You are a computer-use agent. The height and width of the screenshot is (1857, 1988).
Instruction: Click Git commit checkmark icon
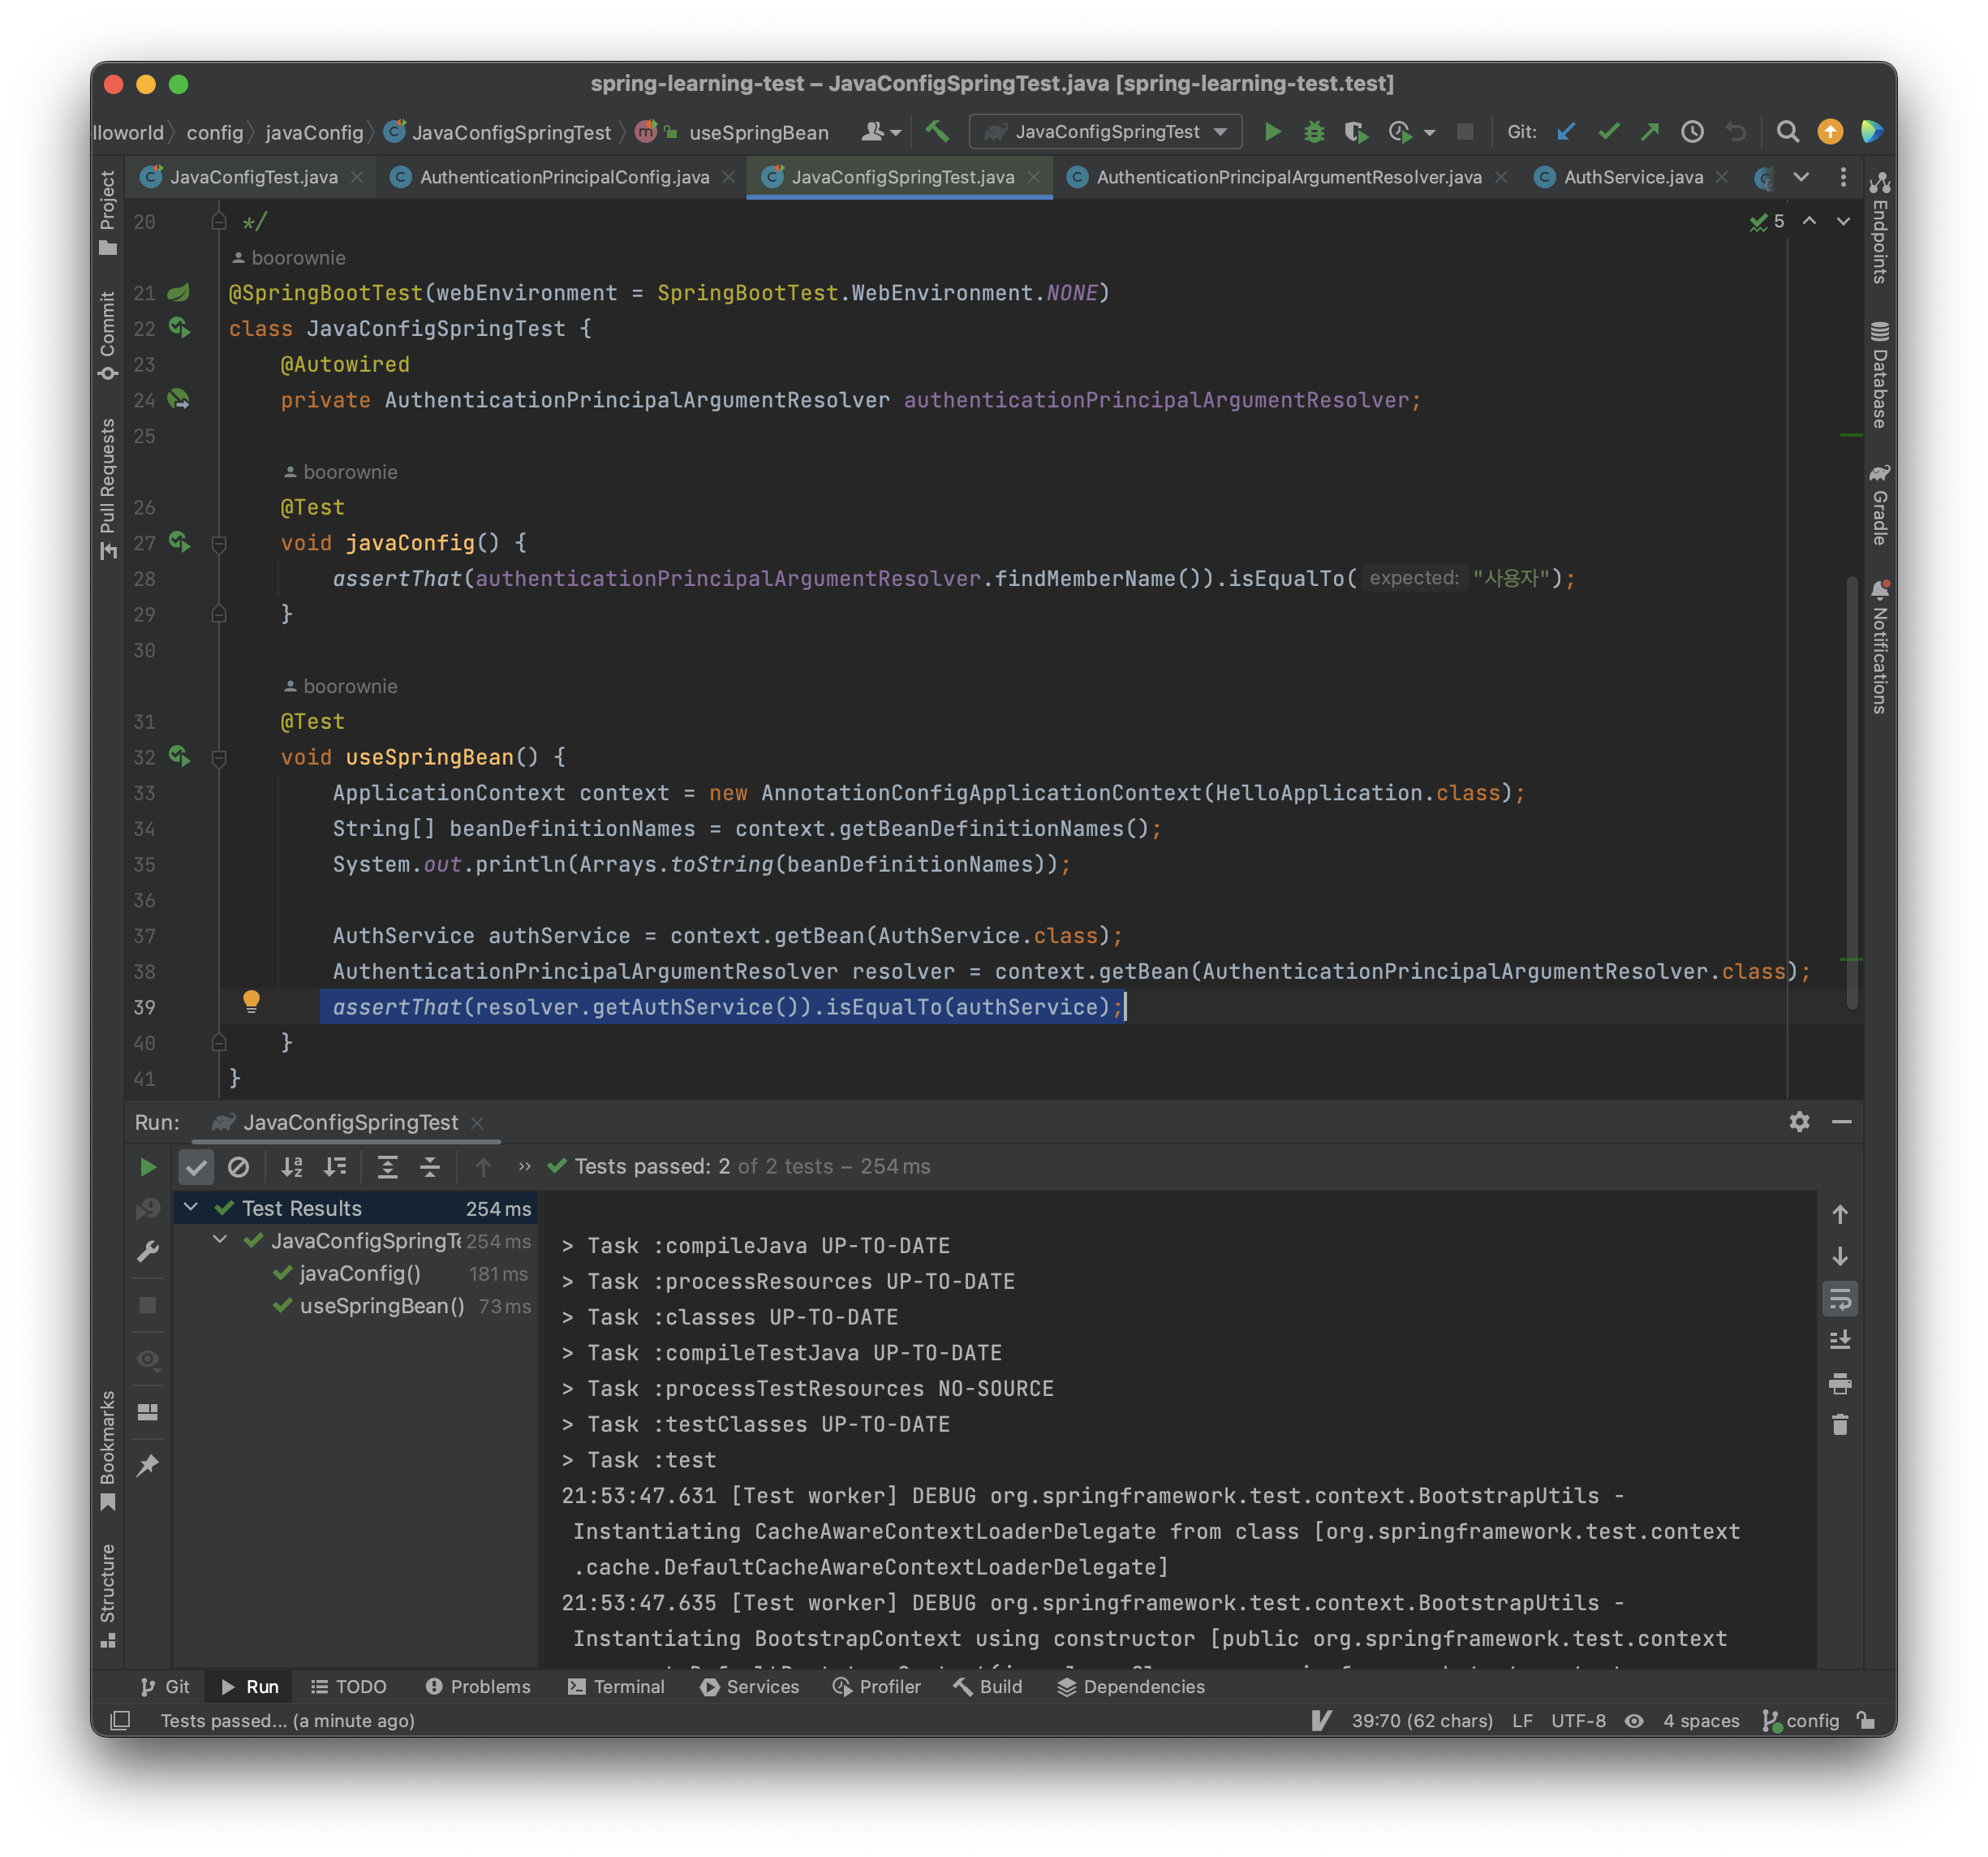(1609, 132)
